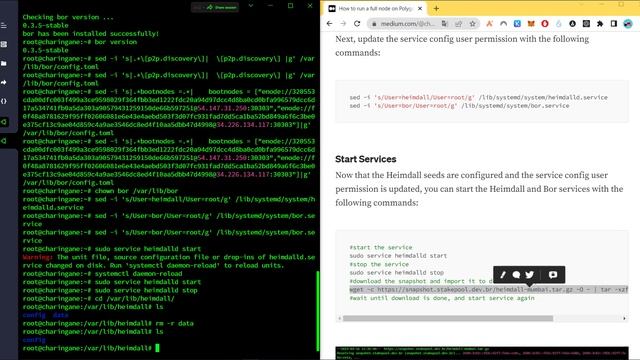Click the share page icon in address bar
The width and height of the screenshot is (640, 360).
tap(458, 24)
